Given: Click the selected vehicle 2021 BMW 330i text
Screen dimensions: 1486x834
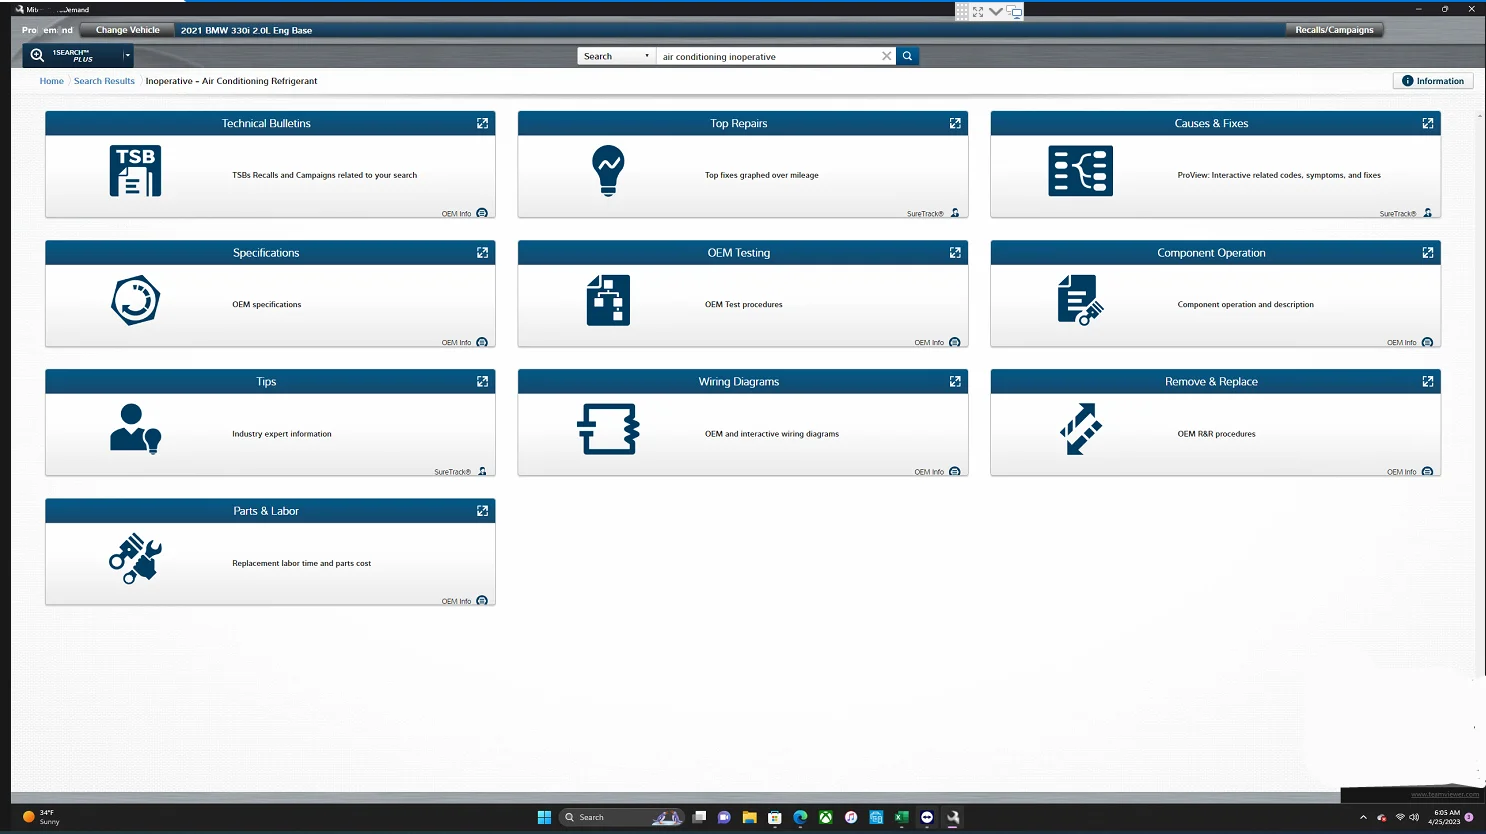Looking at the screenshot, I should point(246,30).
